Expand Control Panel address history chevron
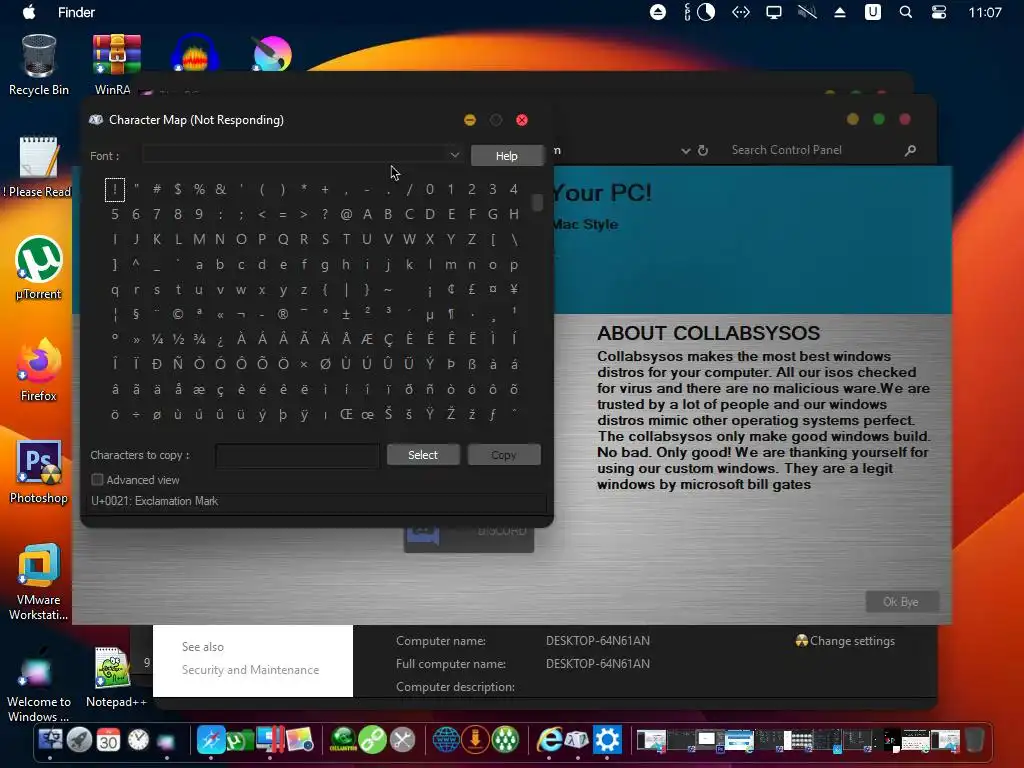 point(686,150)
